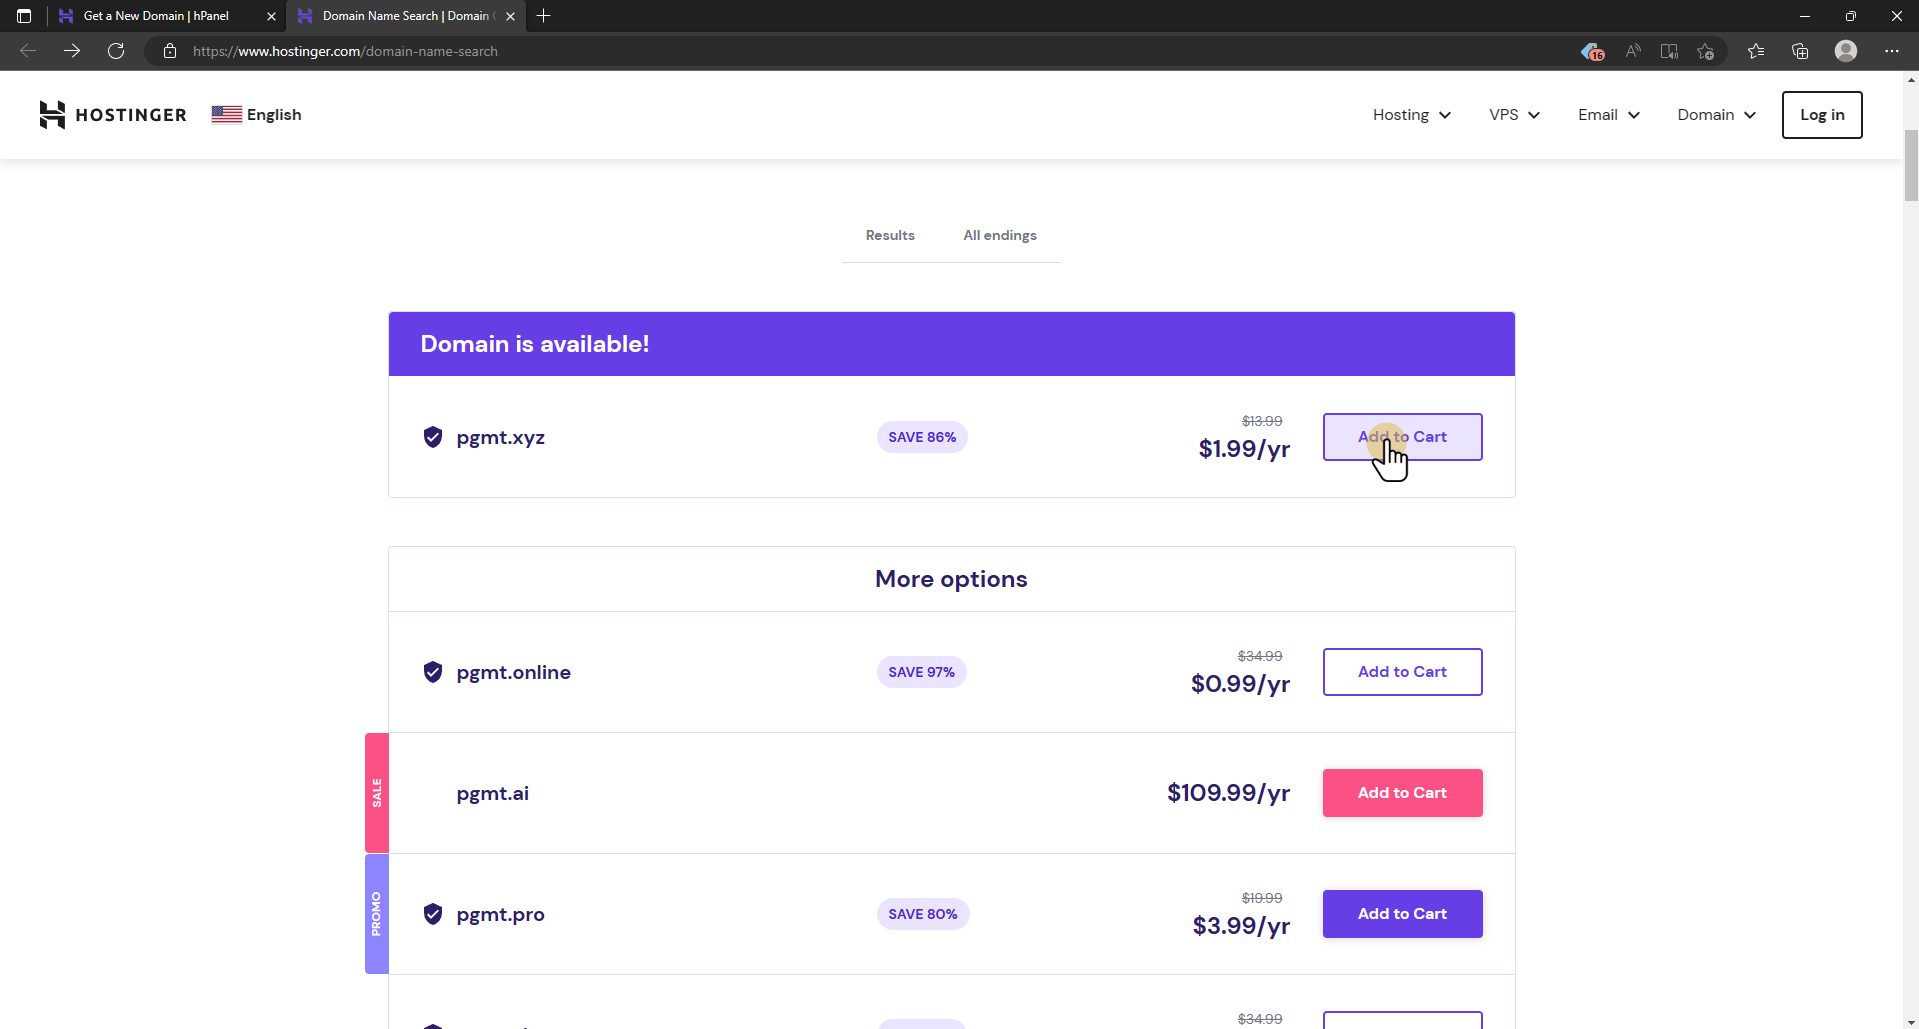Click the shield icon next to pgmt.pro
The height and width of the screenshot is (1029, 1919).
433,914
